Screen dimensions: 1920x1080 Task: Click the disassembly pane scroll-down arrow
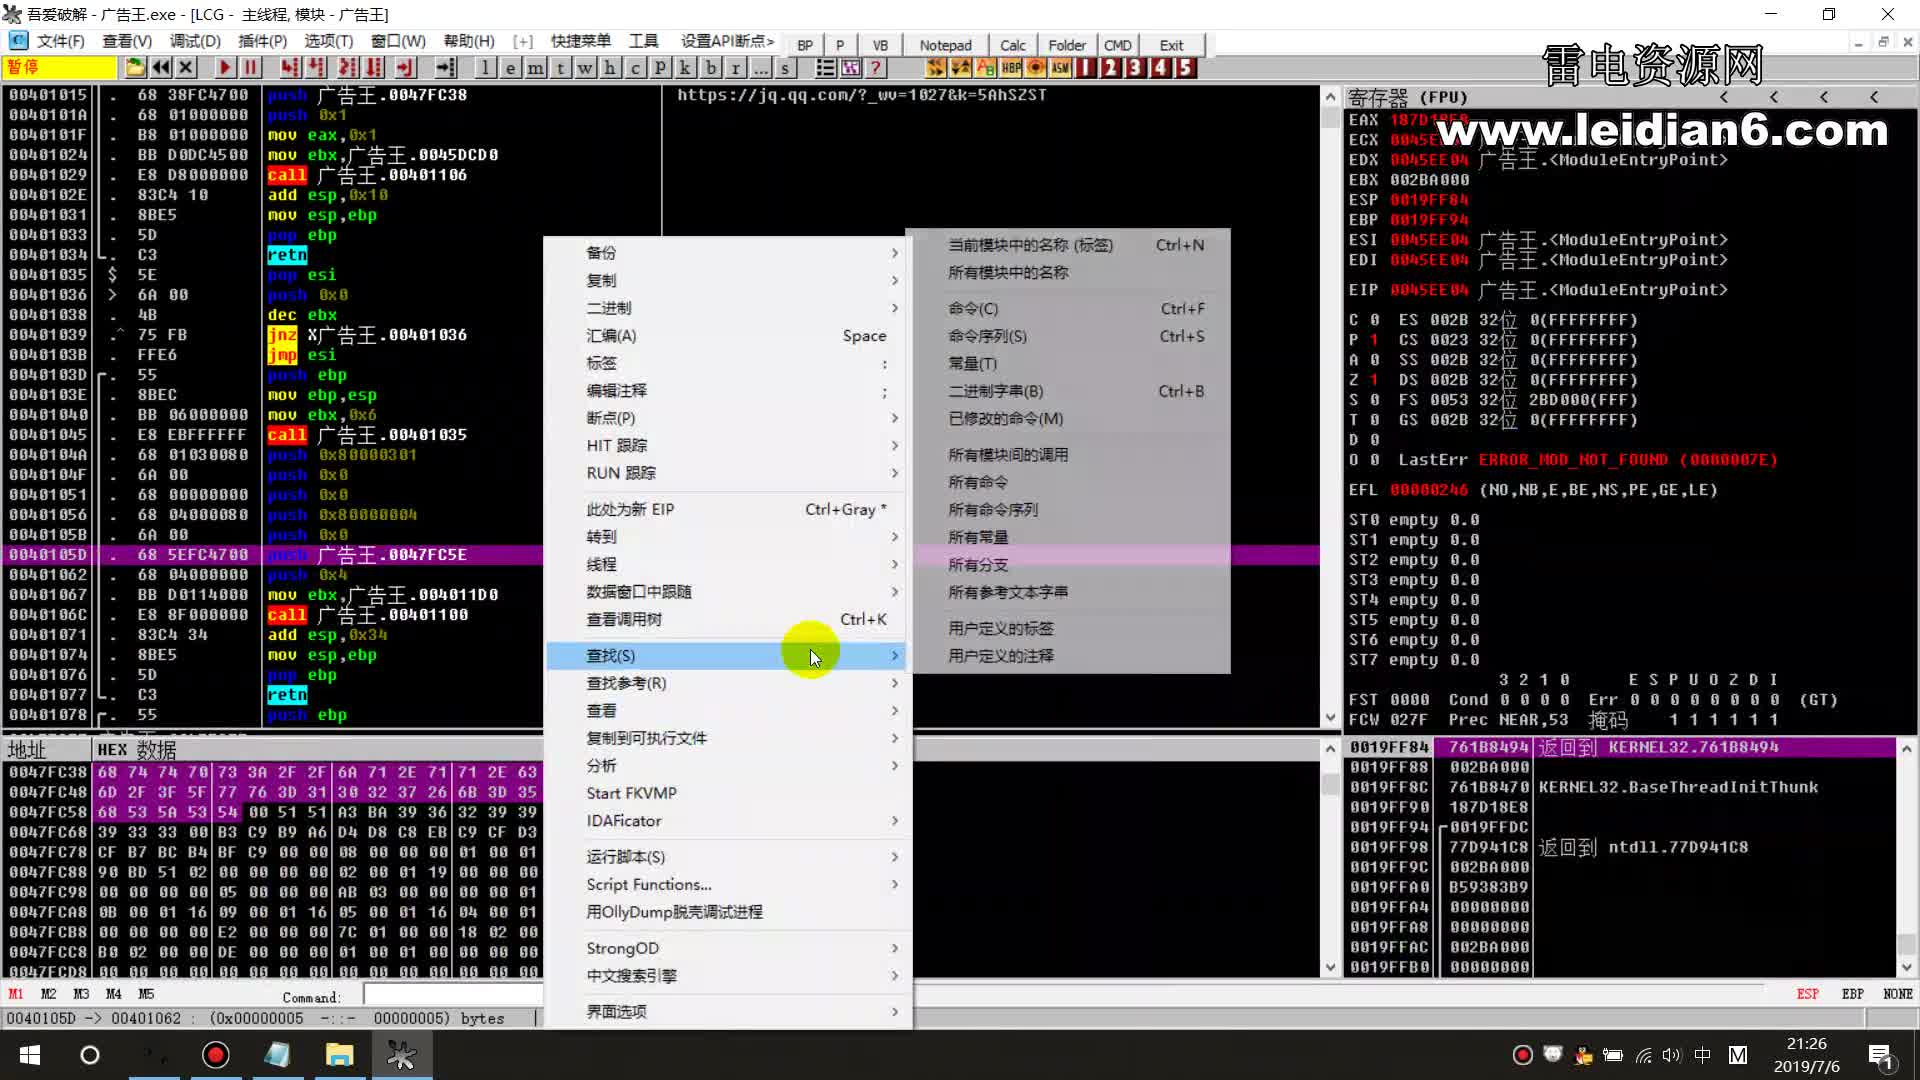point(1330,717)
